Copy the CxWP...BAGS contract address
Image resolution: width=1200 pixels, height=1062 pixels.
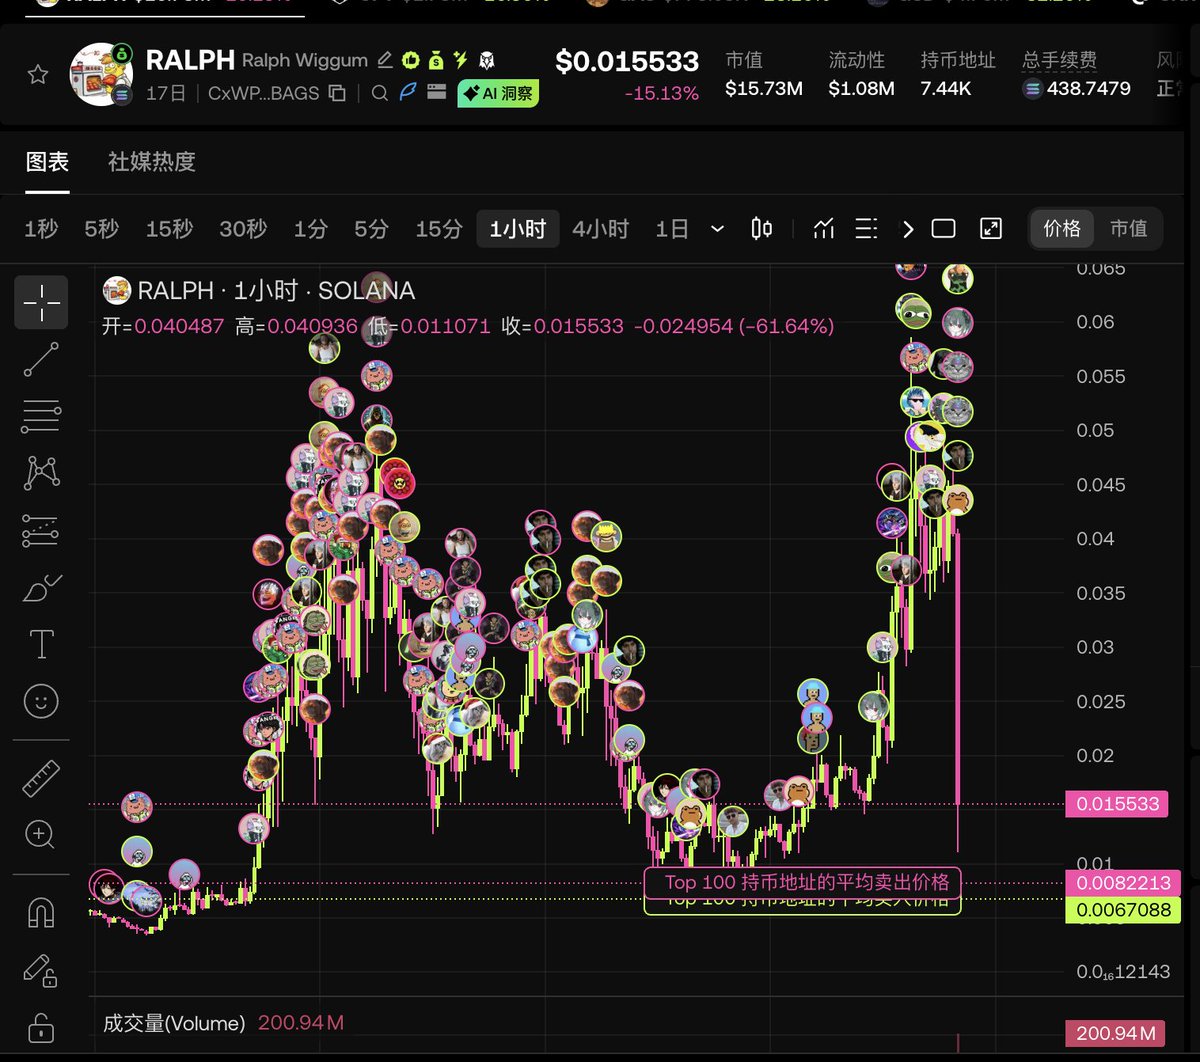point(338,93)
